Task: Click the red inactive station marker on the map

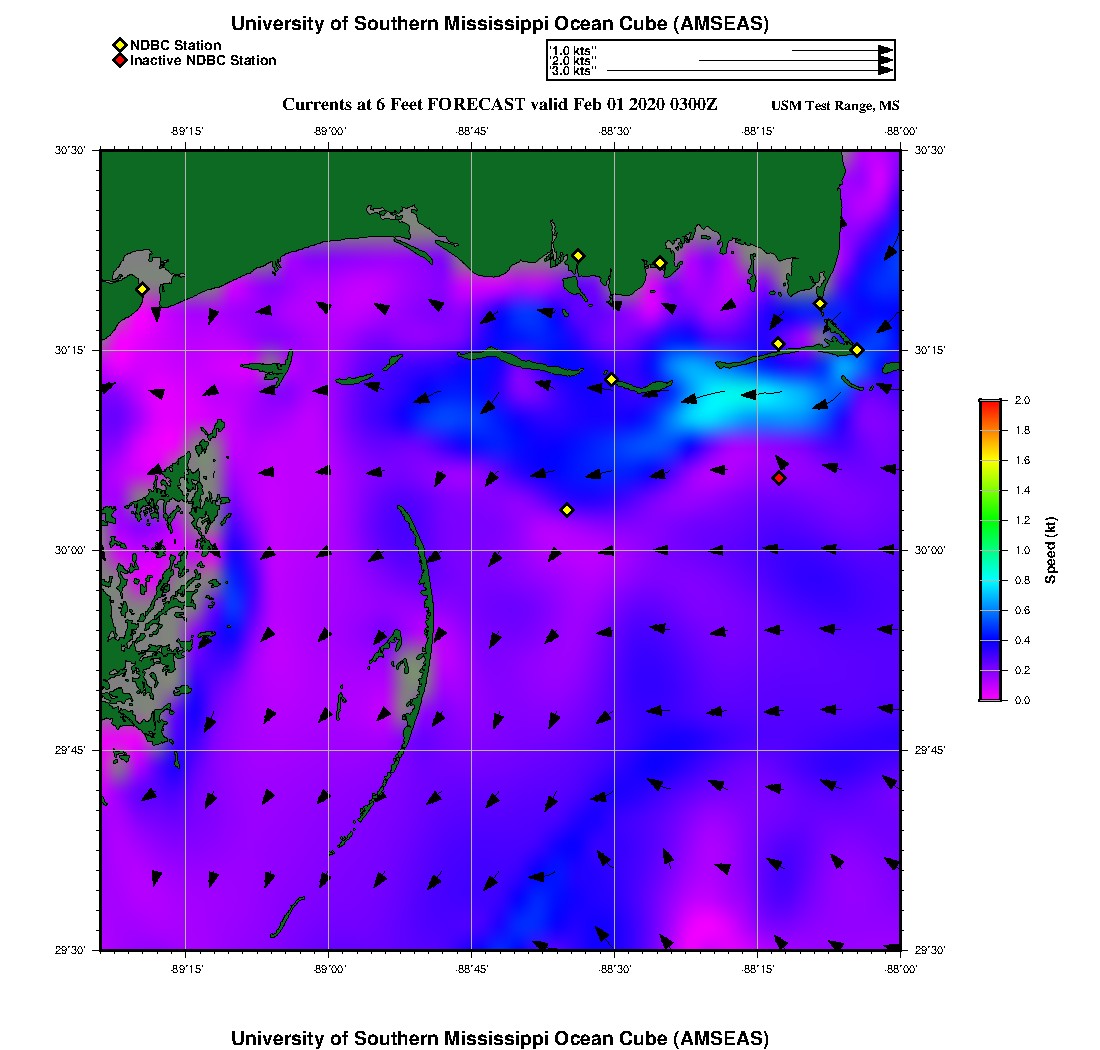Action: point(779,478)
